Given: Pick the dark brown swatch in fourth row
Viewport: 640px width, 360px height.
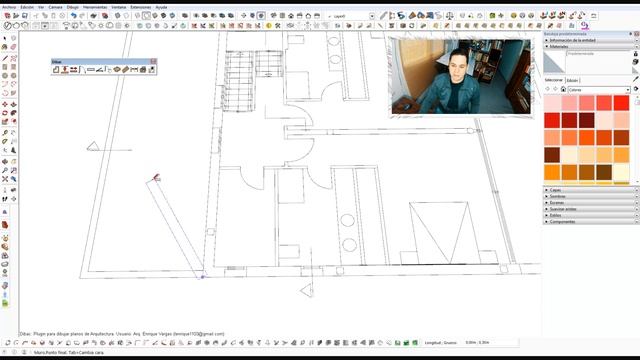Looking at the screenshot, I should tap(552, 155).
